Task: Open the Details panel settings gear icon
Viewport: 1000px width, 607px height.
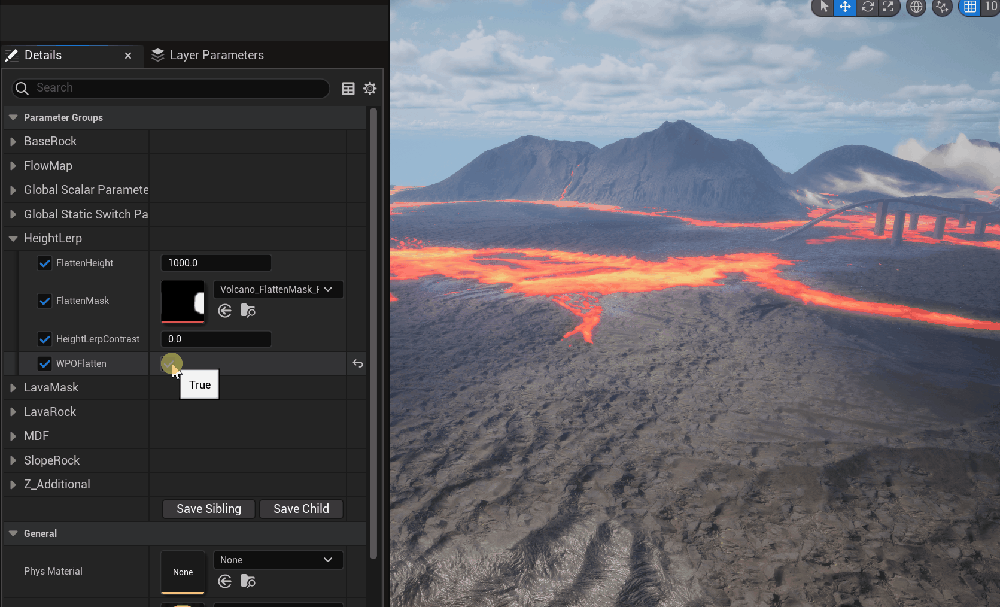Action: (x=369, y=88)
